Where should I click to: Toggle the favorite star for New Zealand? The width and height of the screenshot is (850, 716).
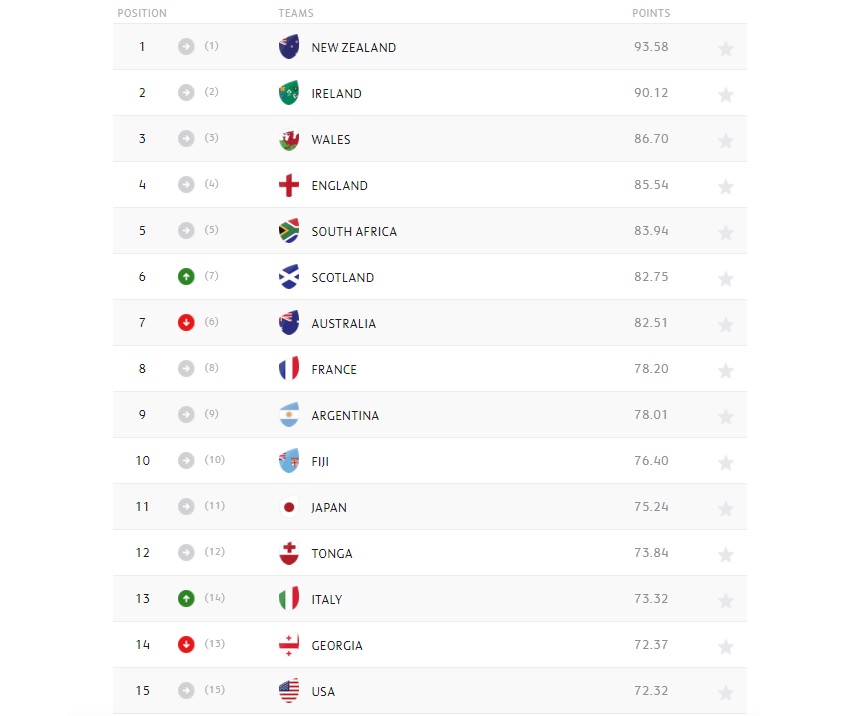point(725,49)
